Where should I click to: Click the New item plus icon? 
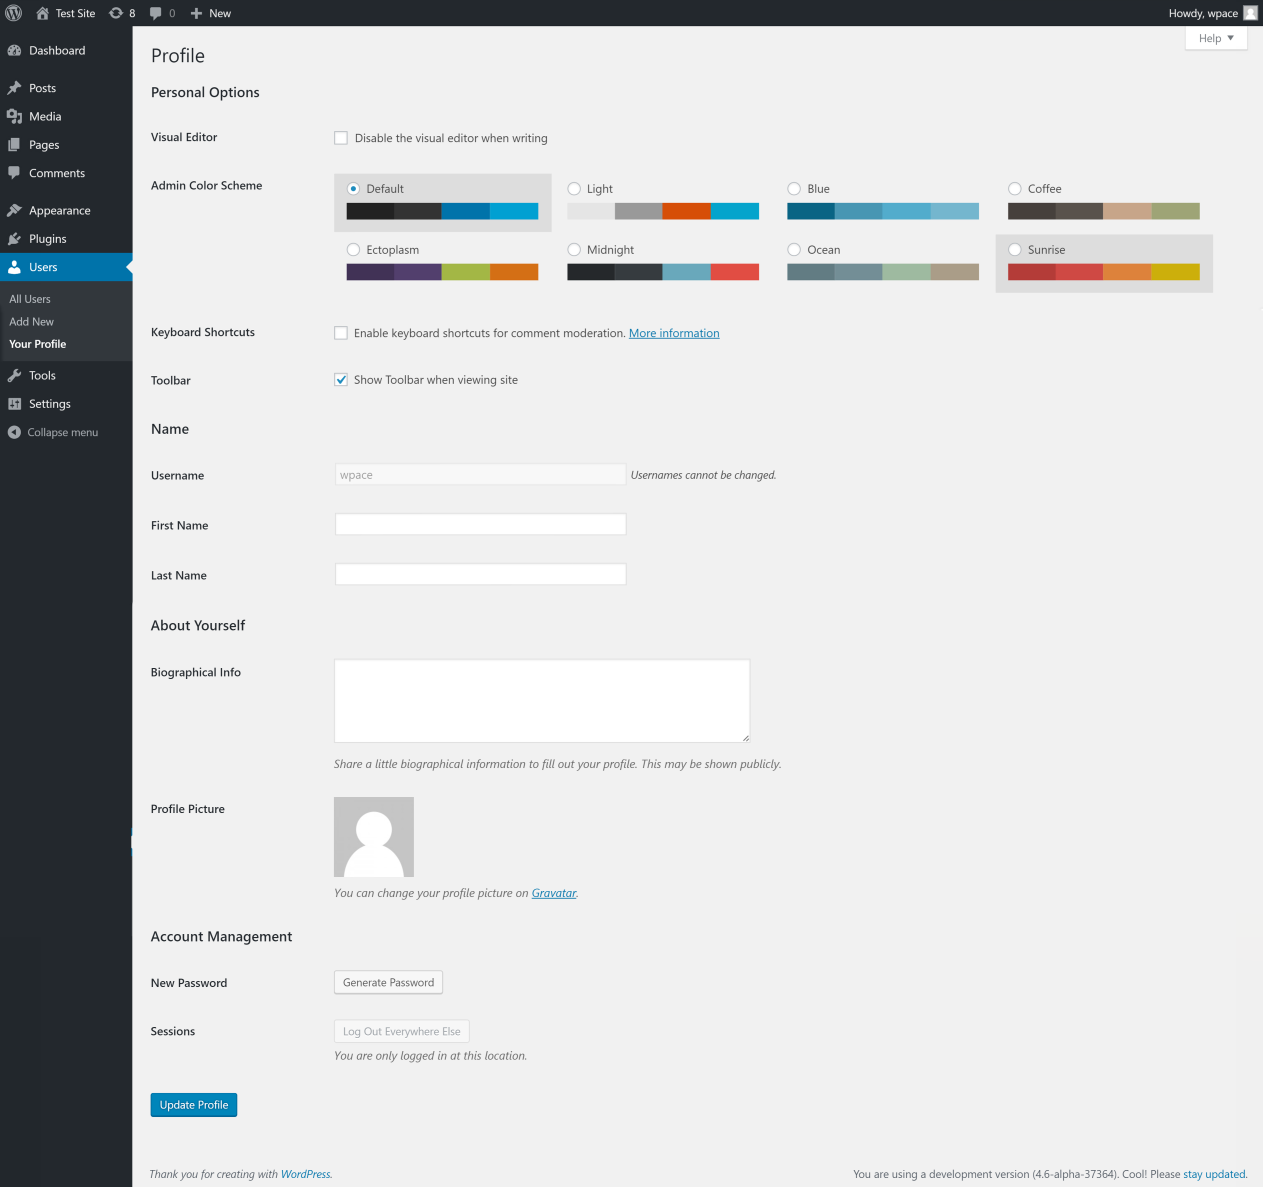click(x=194, y=13)
